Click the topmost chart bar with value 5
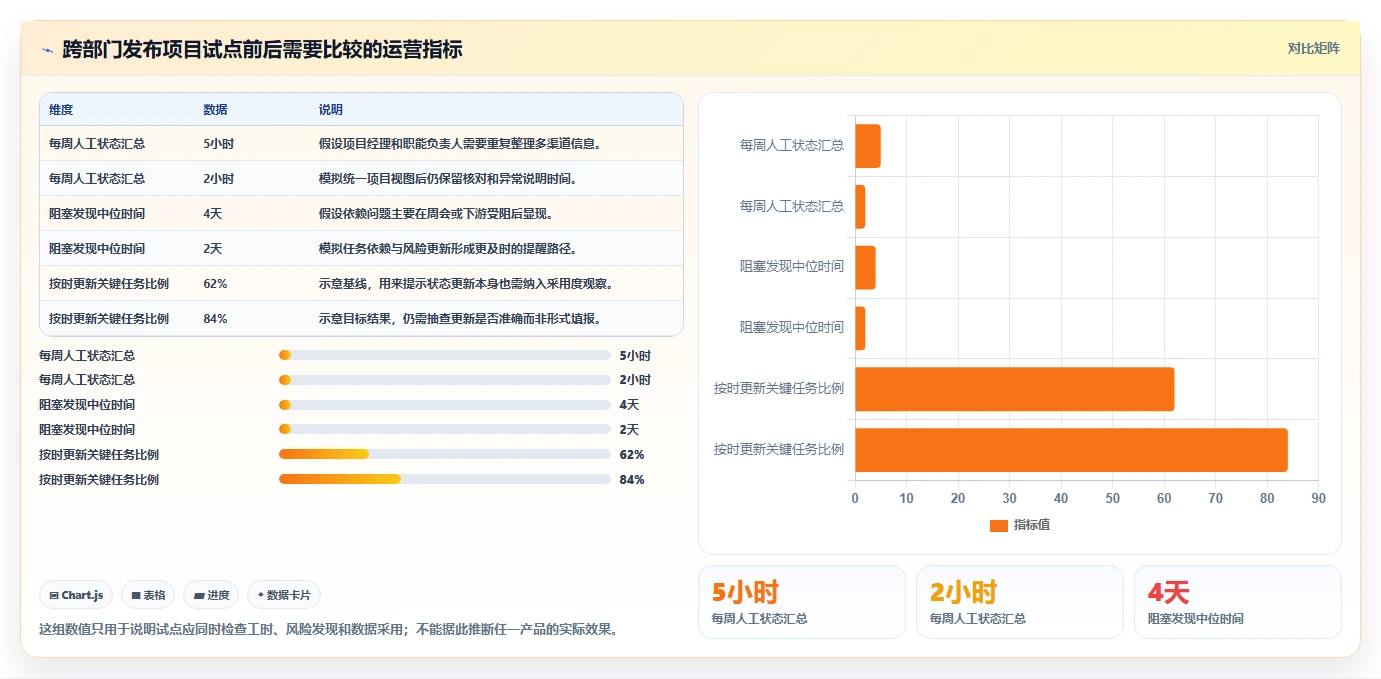 pyautogui.click(x=868, y=146)
